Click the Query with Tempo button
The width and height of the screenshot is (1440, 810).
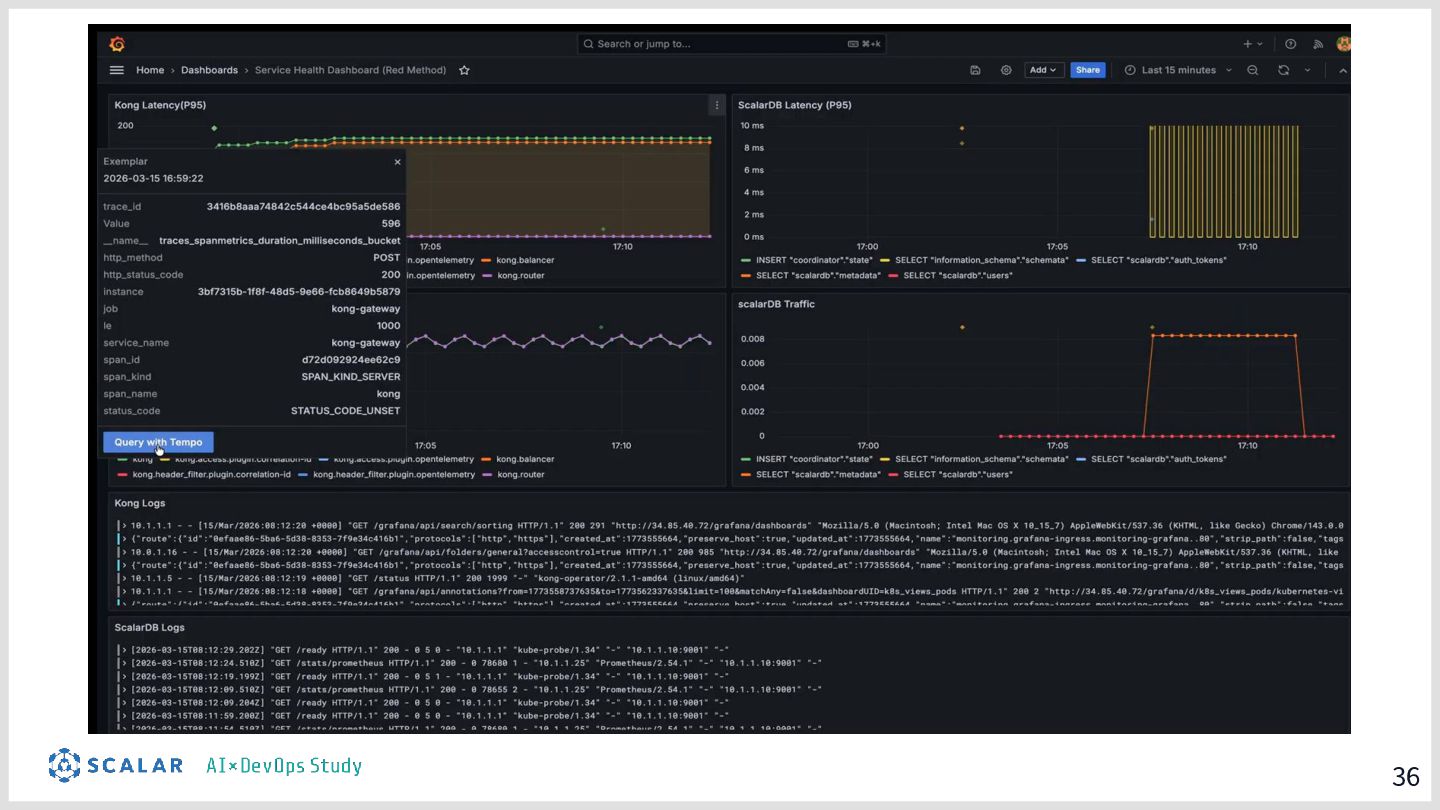point(158,442)
